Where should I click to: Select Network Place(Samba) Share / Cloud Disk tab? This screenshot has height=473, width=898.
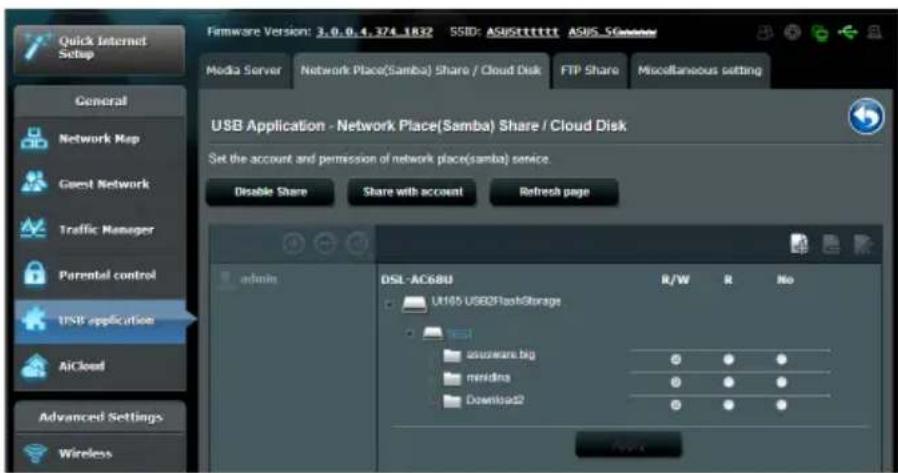(421, 70)
